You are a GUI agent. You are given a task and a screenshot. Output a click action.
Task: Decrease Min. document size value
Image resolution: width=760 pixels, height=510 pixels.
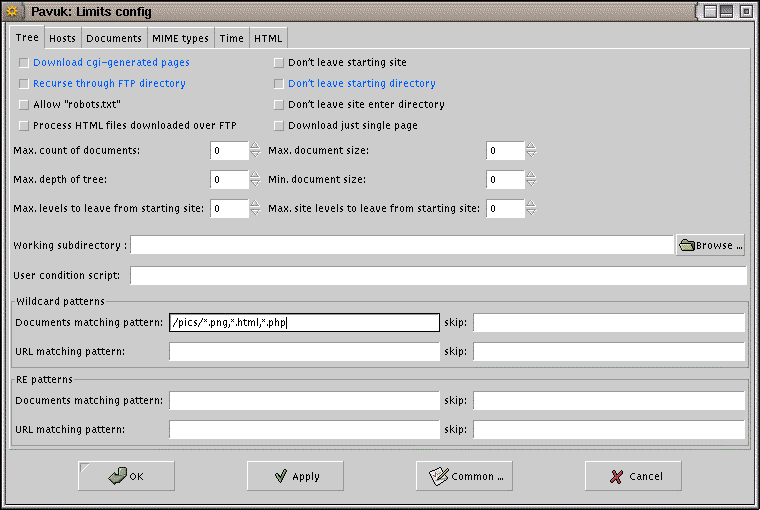click(x=531, y=183)
